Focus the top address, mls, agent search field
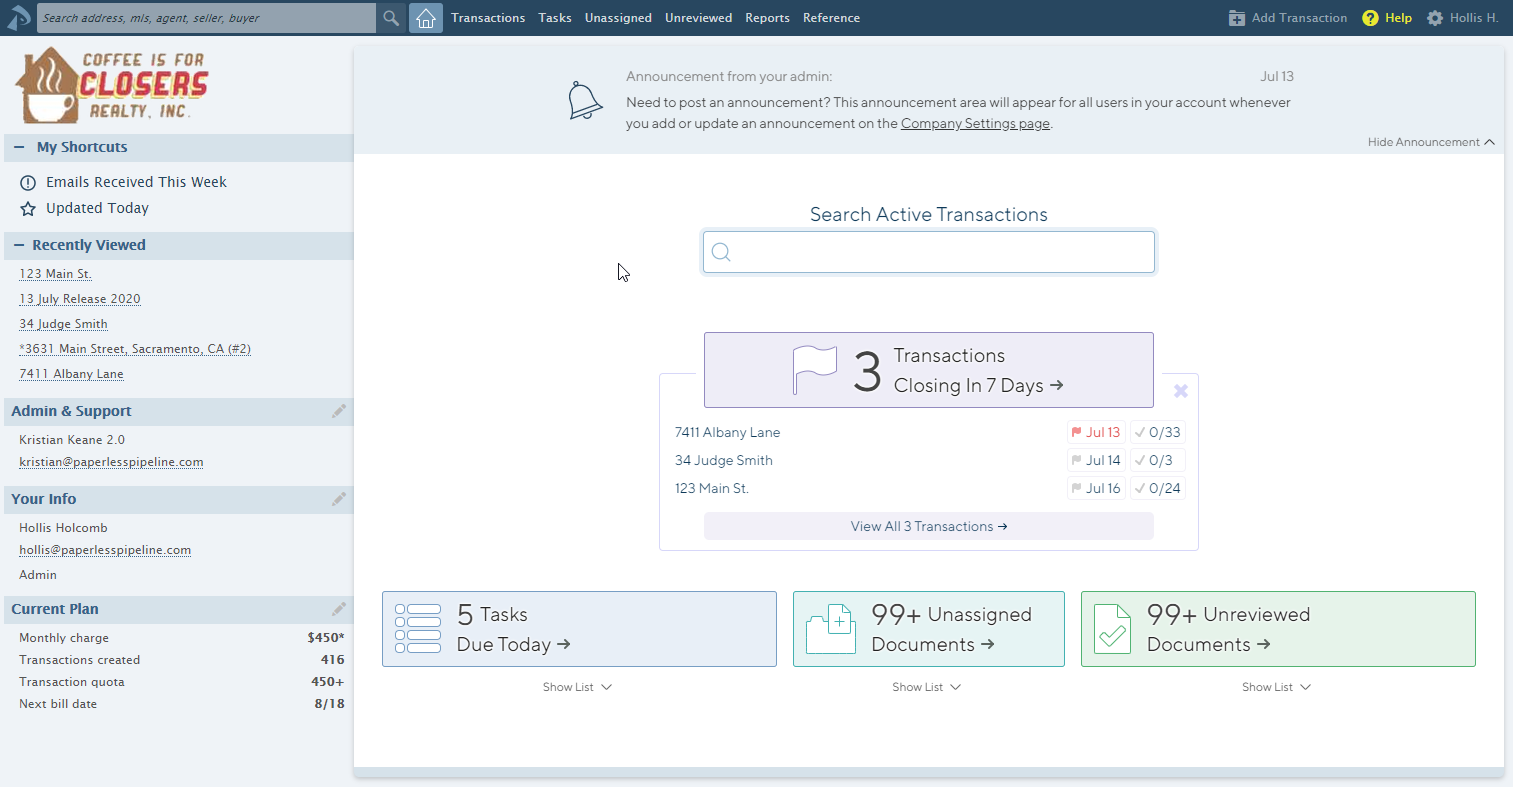This screenshot has height=787, width=1513. tap(207, 18)
